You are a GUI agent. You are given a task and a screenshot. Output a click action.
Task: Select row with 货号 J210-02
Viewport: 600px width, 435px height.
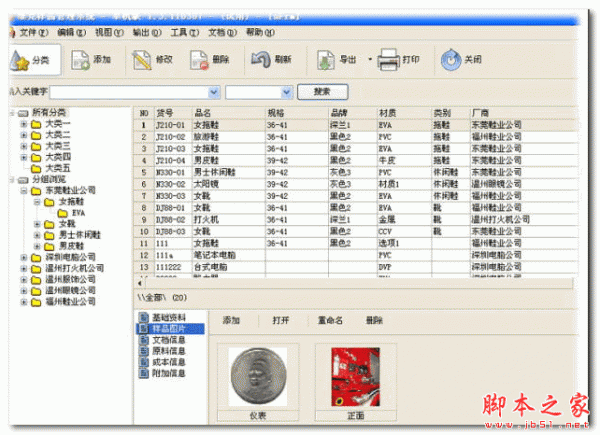[355, 137]
